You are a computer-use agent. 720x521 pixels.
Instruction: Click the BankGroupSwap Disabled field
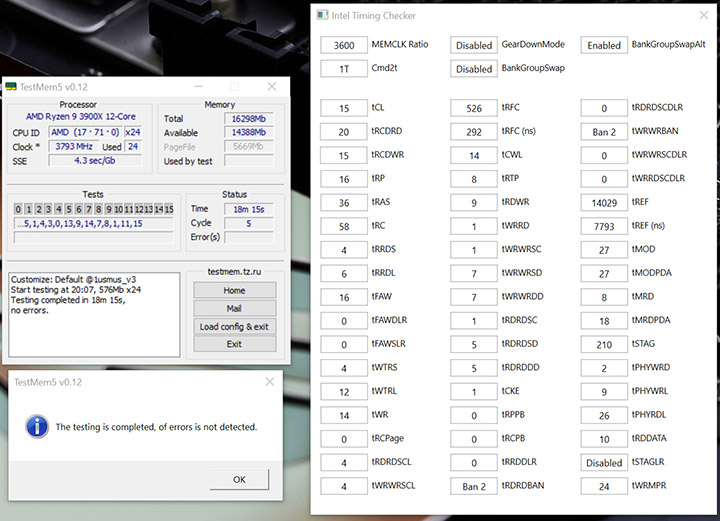click(474, 69)
